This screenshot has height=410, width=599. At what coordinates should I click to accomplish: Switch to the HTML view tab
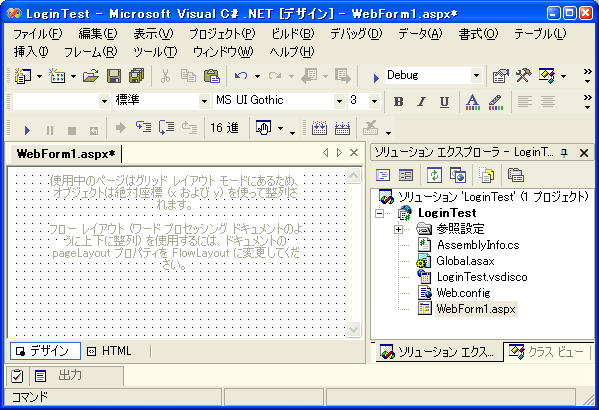(109, 351)
